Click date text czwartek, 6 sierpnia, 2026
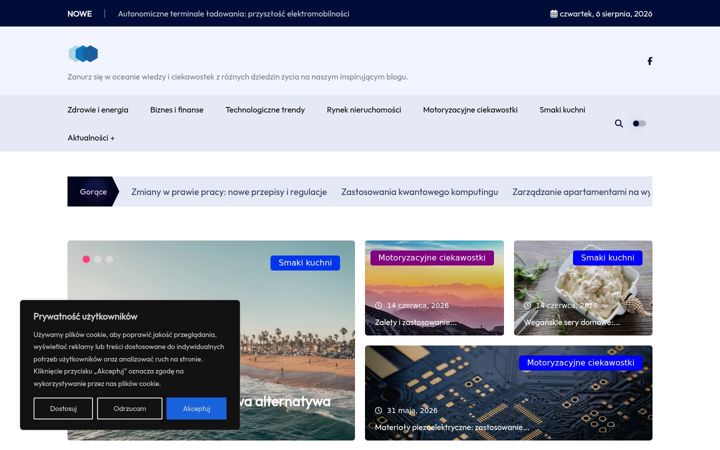This screenshot has height=450, width=720. (x=606, y=14)
